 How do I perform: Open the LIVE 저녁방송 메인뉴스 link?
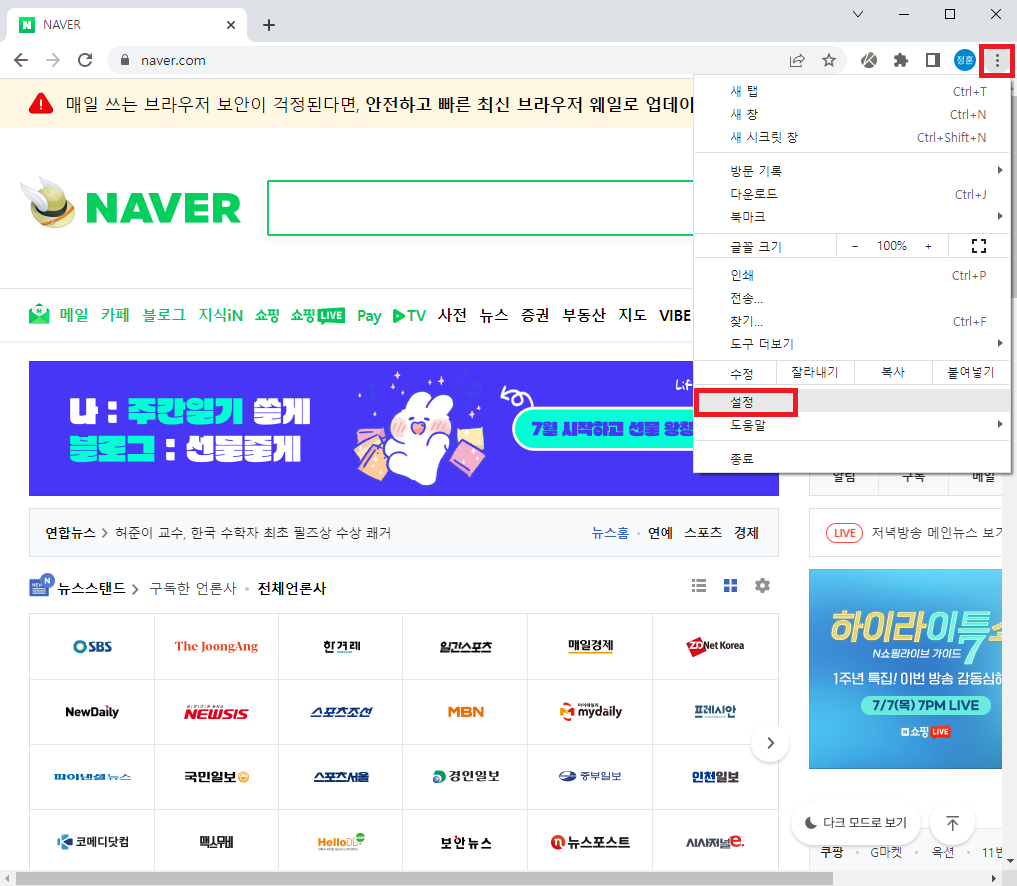tap(913, 533)
